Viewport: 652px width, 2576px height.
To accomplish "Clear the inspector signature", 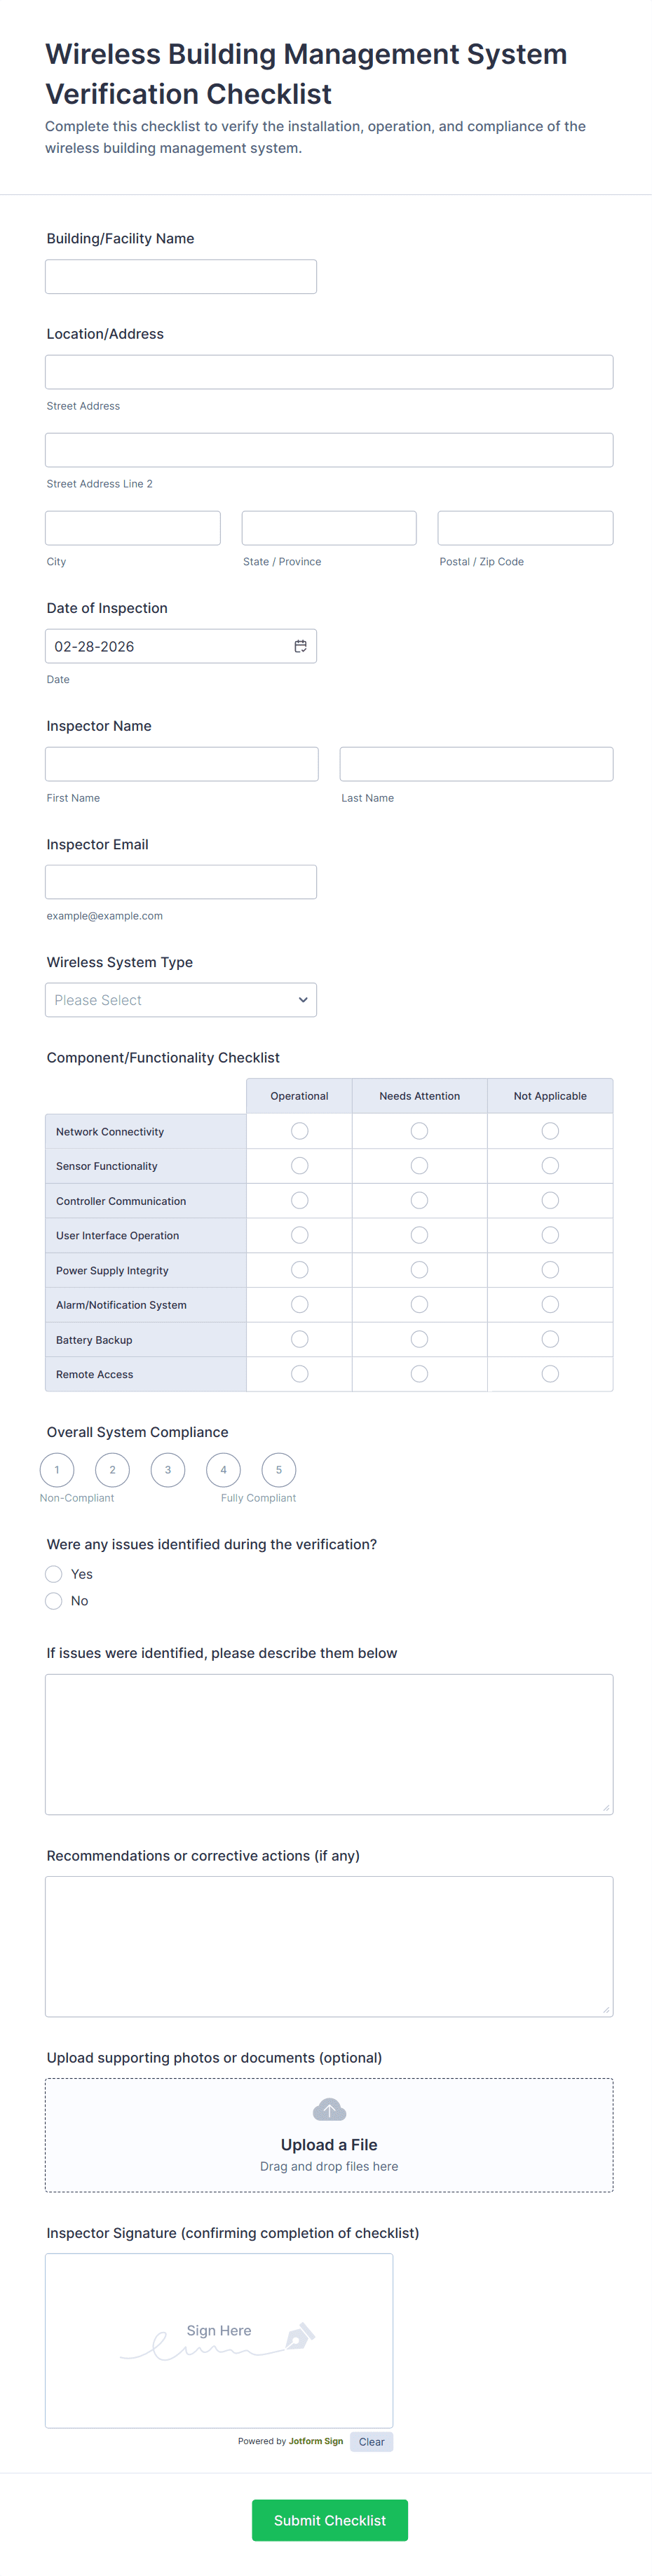I will [371, 2441].
